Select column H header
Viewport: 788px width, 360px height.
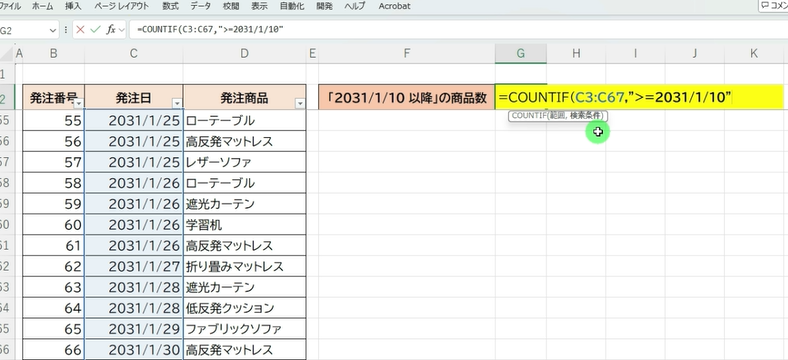(576, 53)
